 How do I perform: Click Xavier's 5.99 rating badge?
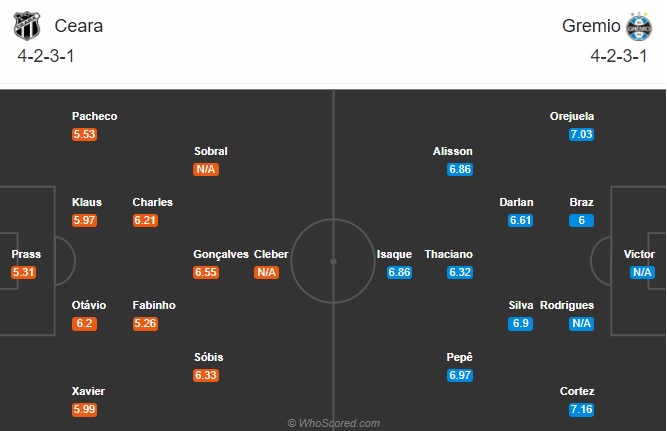pyautogui.click(x=84, y=409)
